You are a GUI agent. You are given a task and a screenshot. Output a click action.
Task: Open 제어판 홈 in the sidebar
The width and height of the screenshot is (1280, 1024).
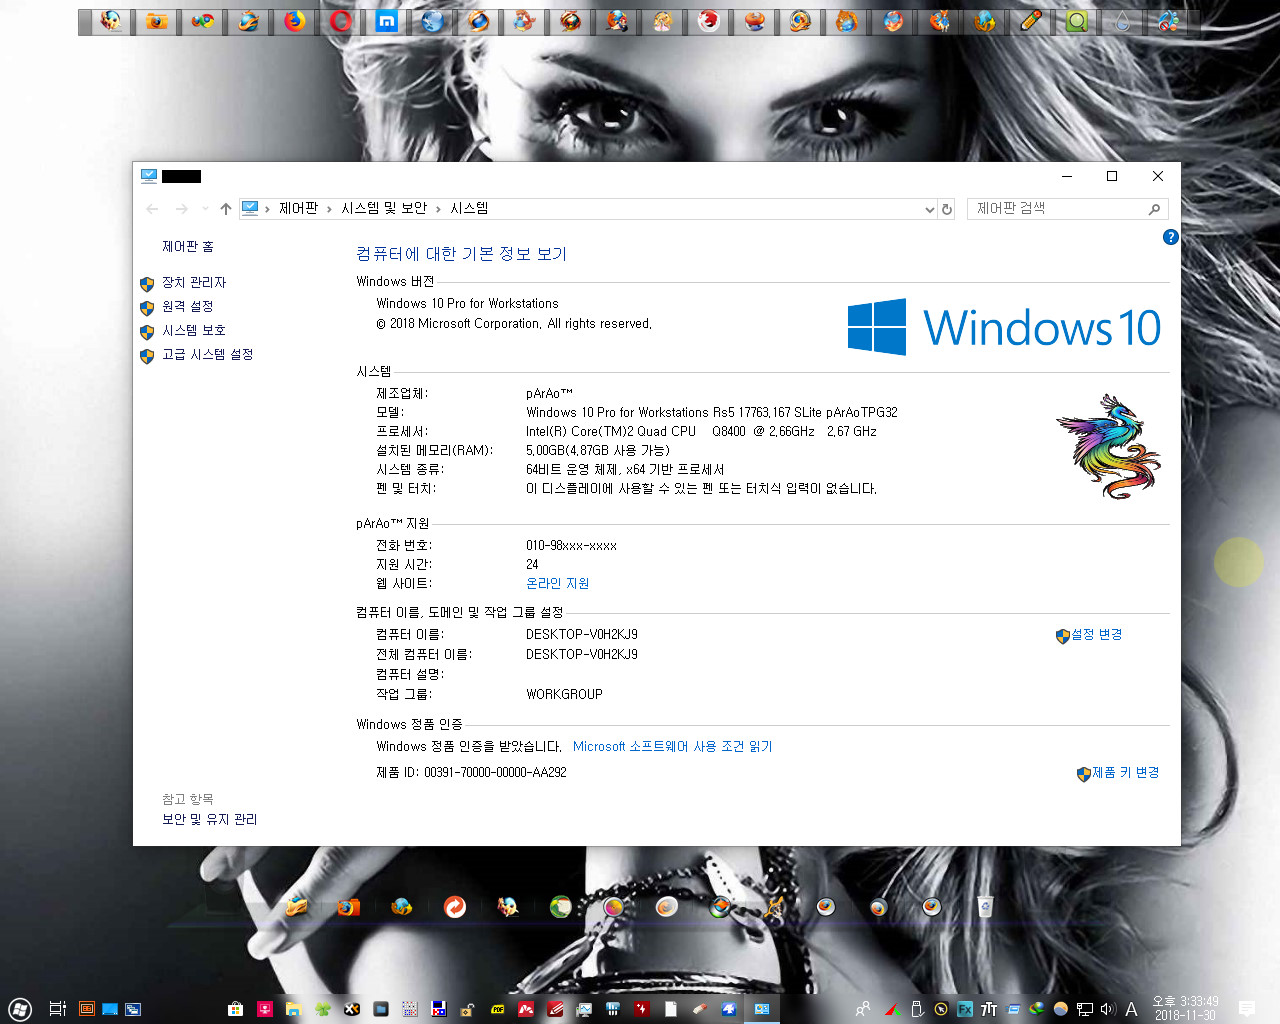[x=188, y=247]
